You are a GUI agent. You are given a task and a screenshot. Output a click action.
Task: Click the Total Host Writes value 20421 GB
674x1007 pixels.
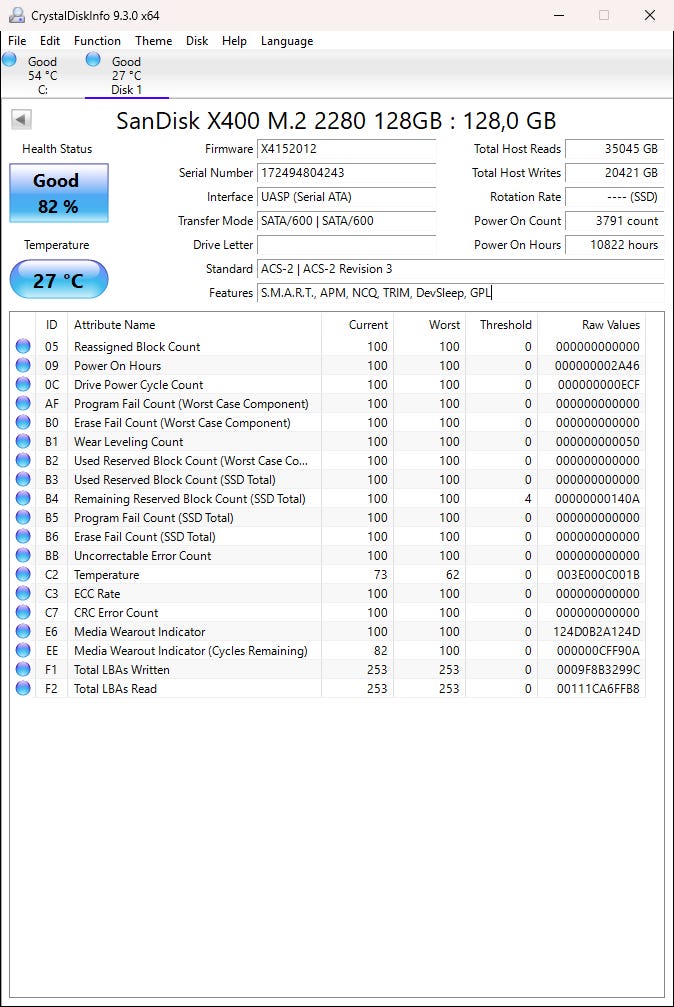click(x=614, y=173)
